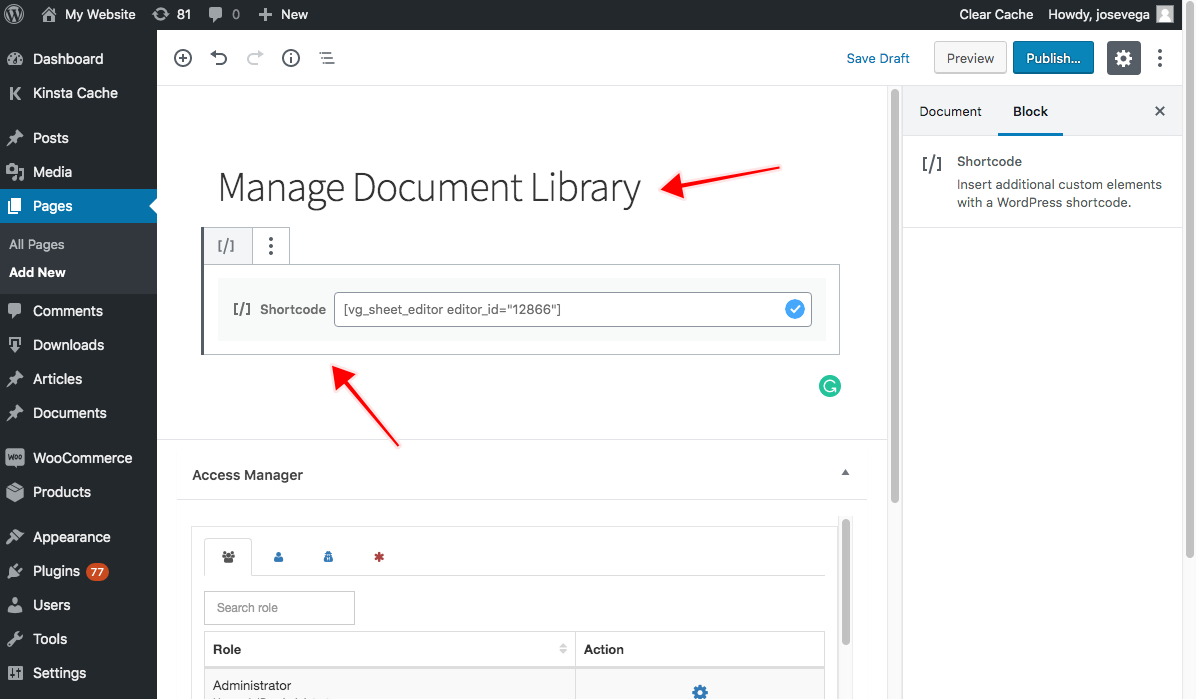Open the editor settings gear icon
This screenshot has width=1196, height=699.
click(1123, 58)
